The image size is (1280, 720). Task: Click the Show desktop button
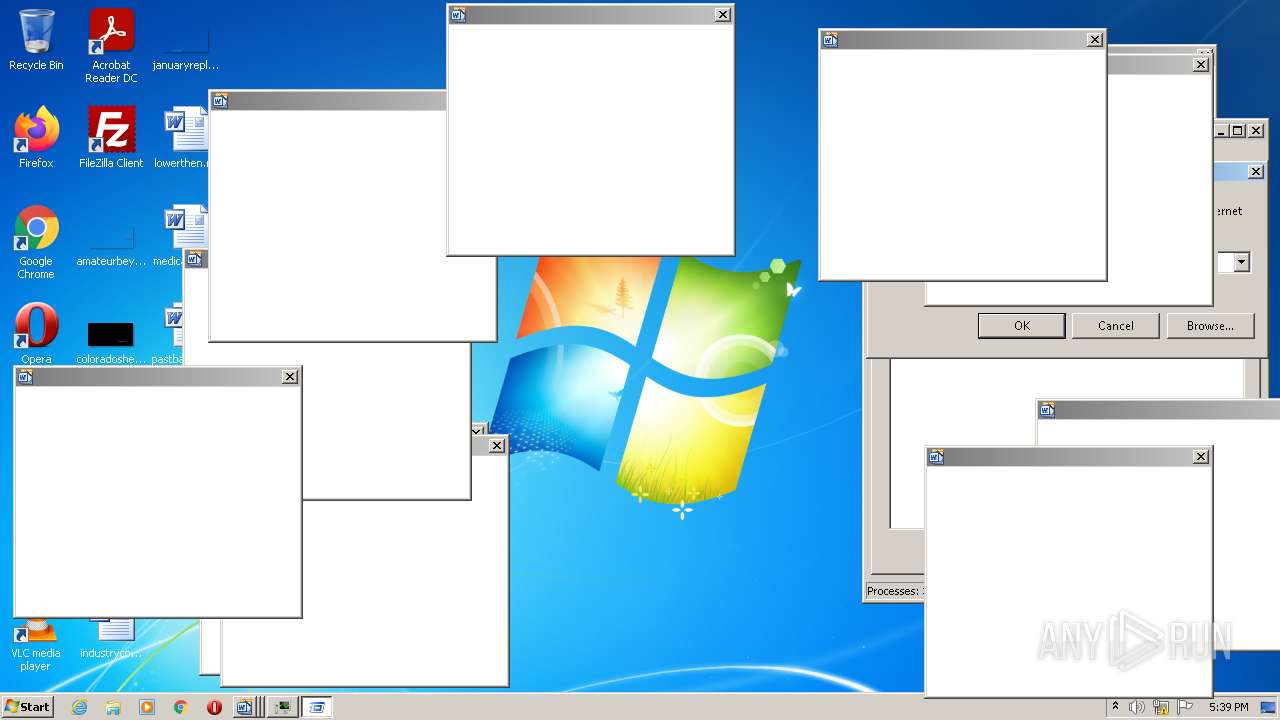coord(1268,707)
